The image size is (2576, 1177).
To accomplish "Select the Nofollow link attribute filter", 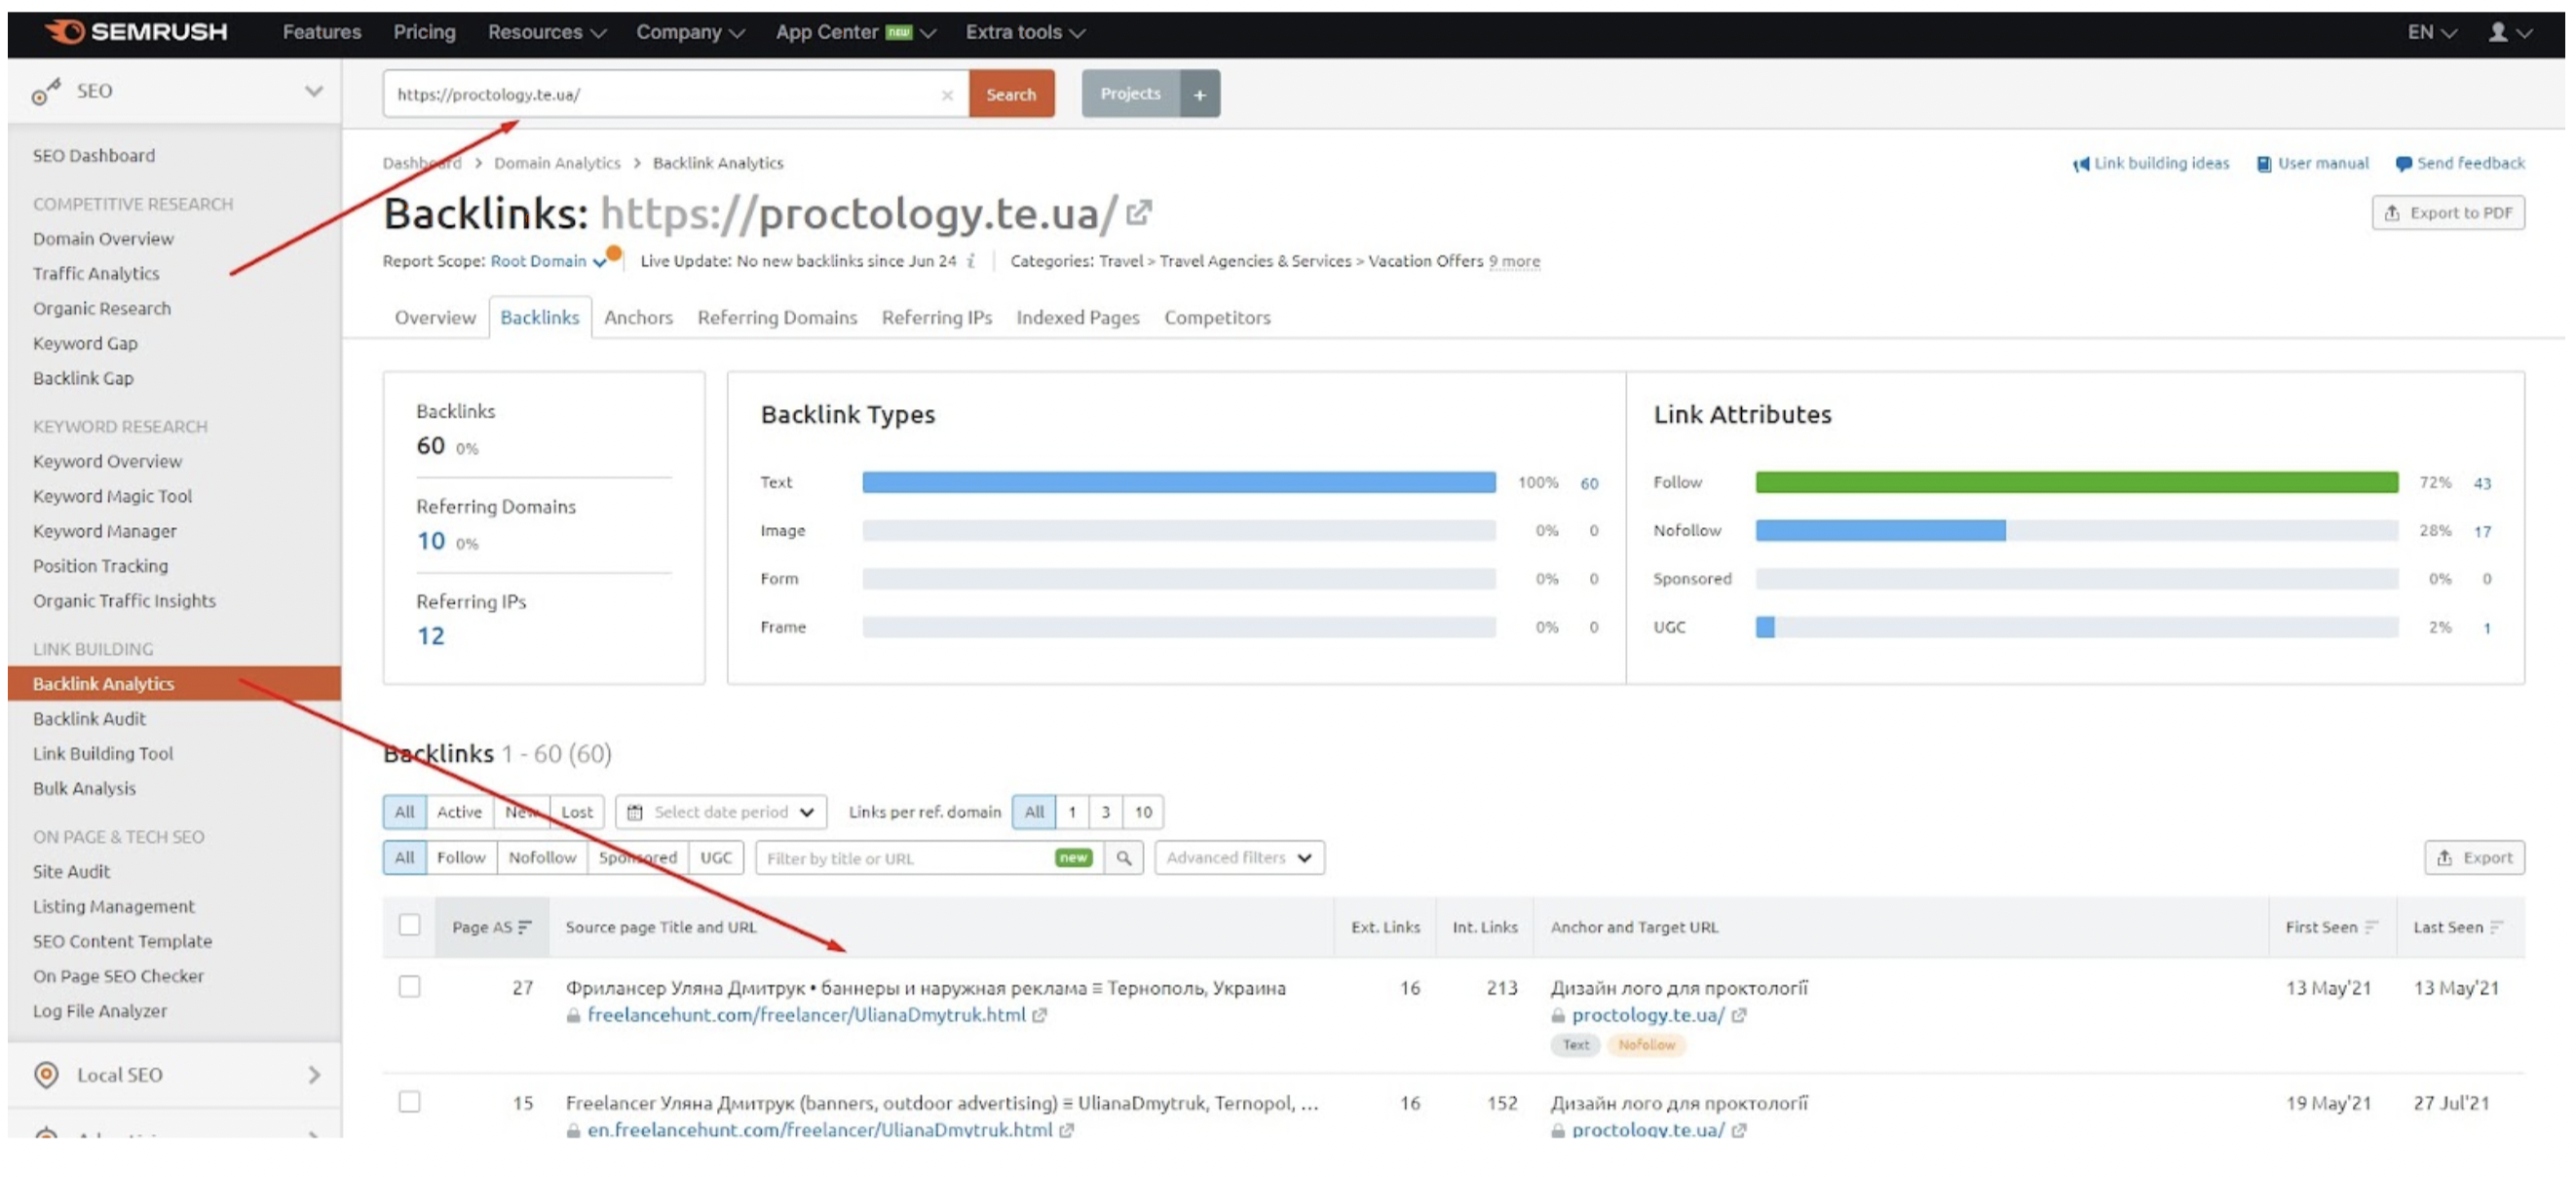I will 542,858.
